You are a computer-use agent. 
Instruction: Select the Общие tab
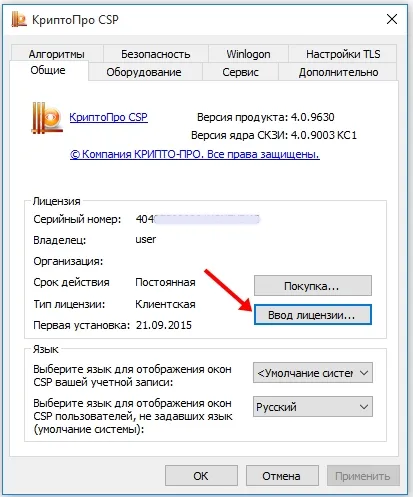point(48,70)
